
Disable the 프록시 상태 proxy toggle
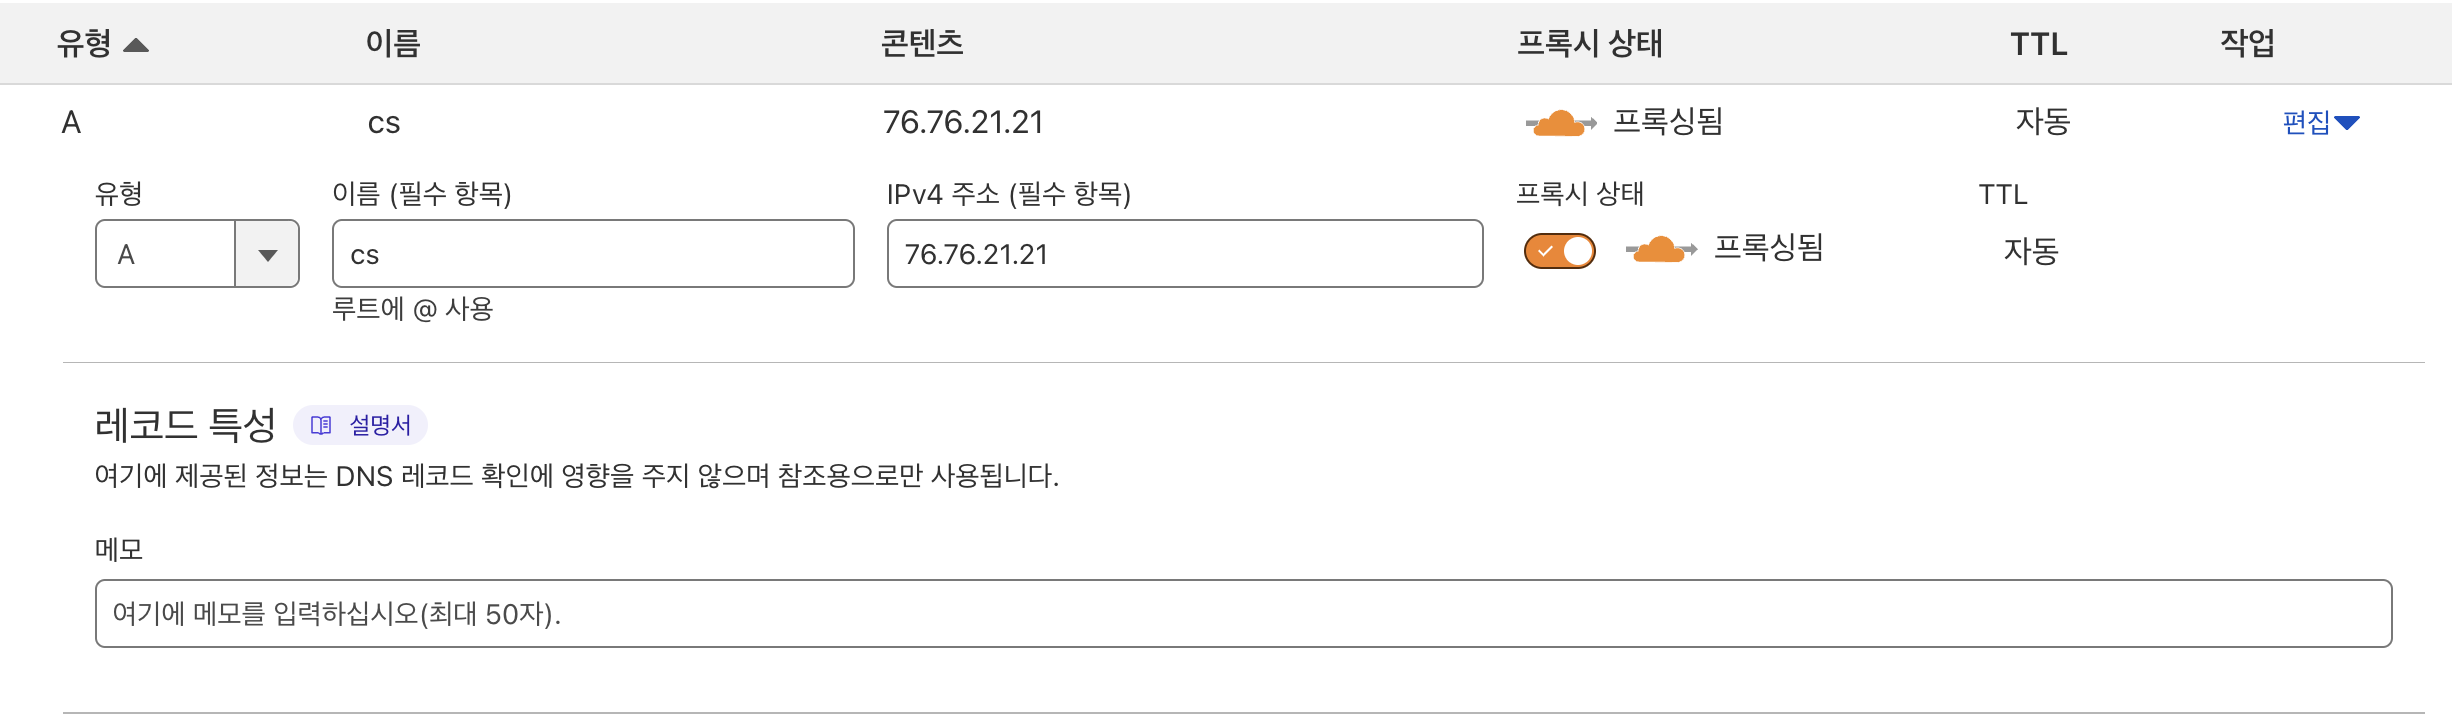pos(1559,251)
